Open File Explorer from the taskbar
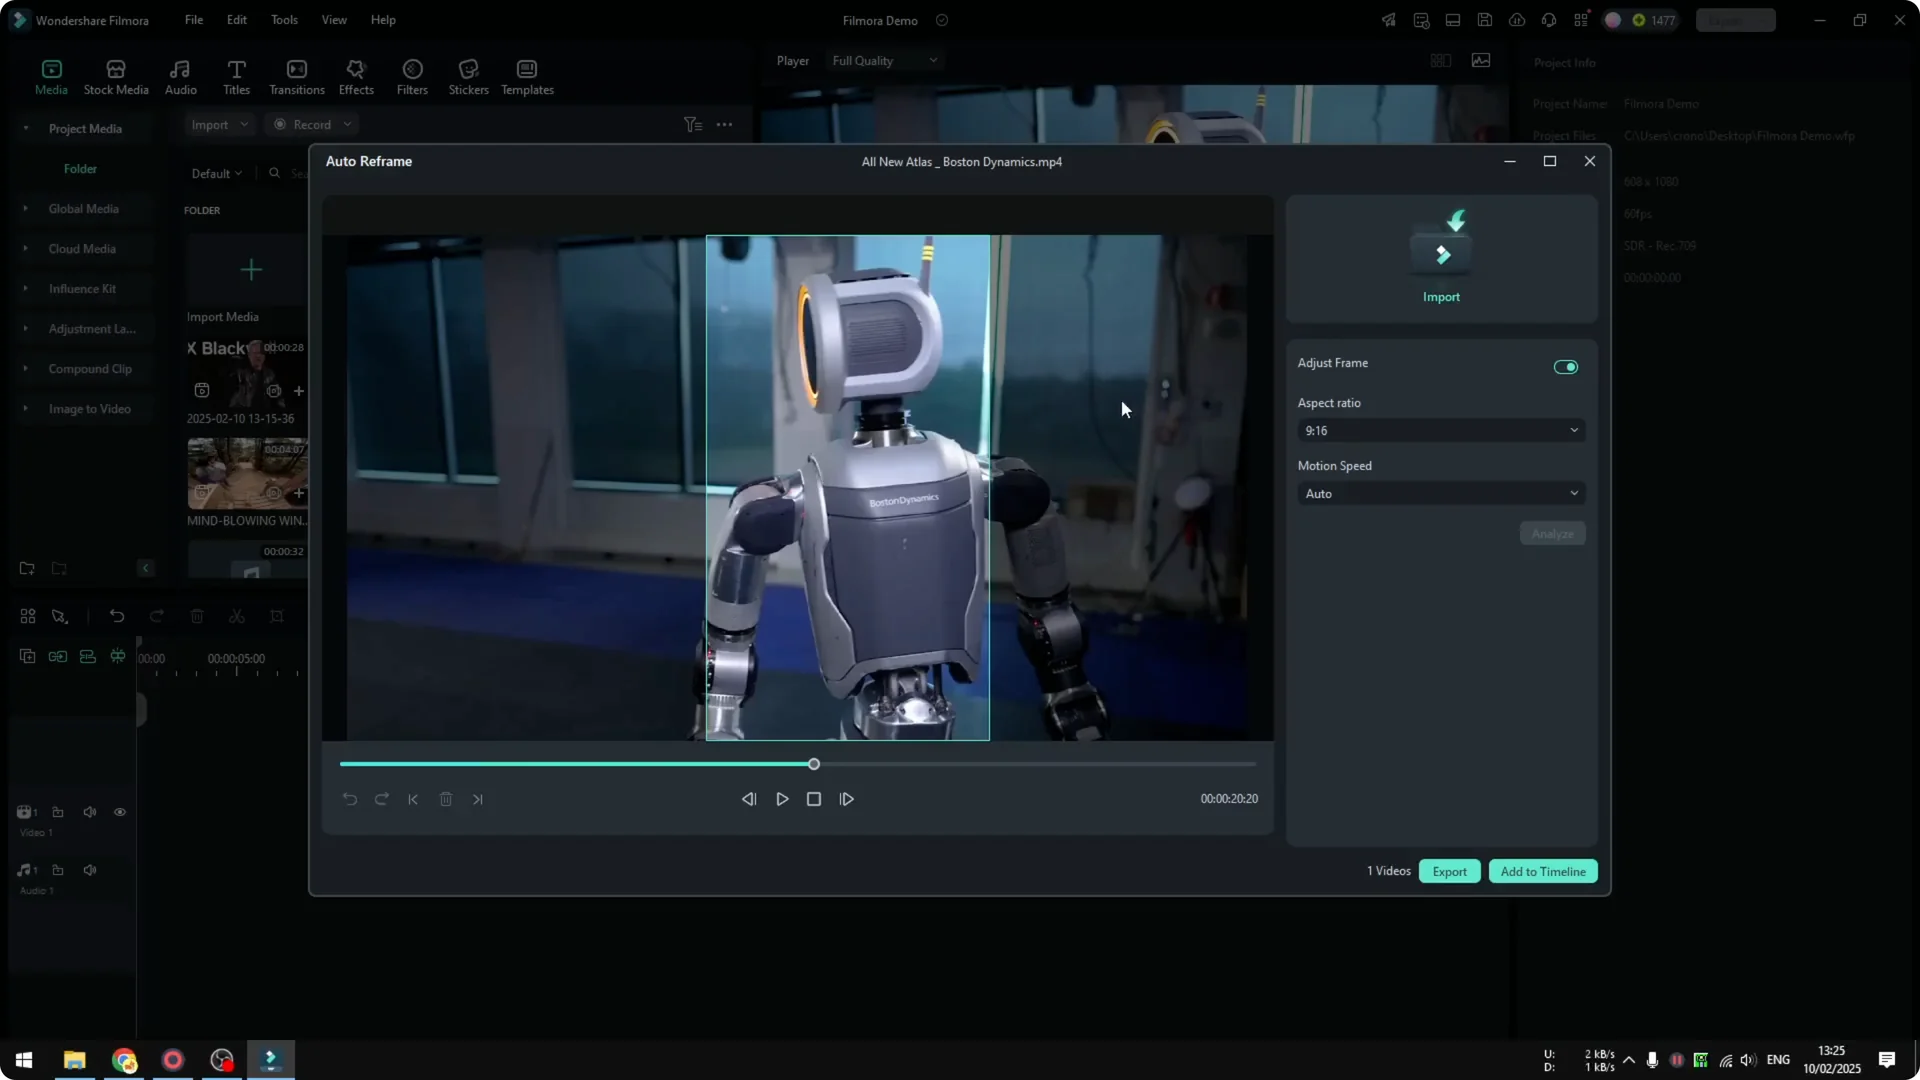This screenshot has width=1920, height=1080. [74, 1060]
